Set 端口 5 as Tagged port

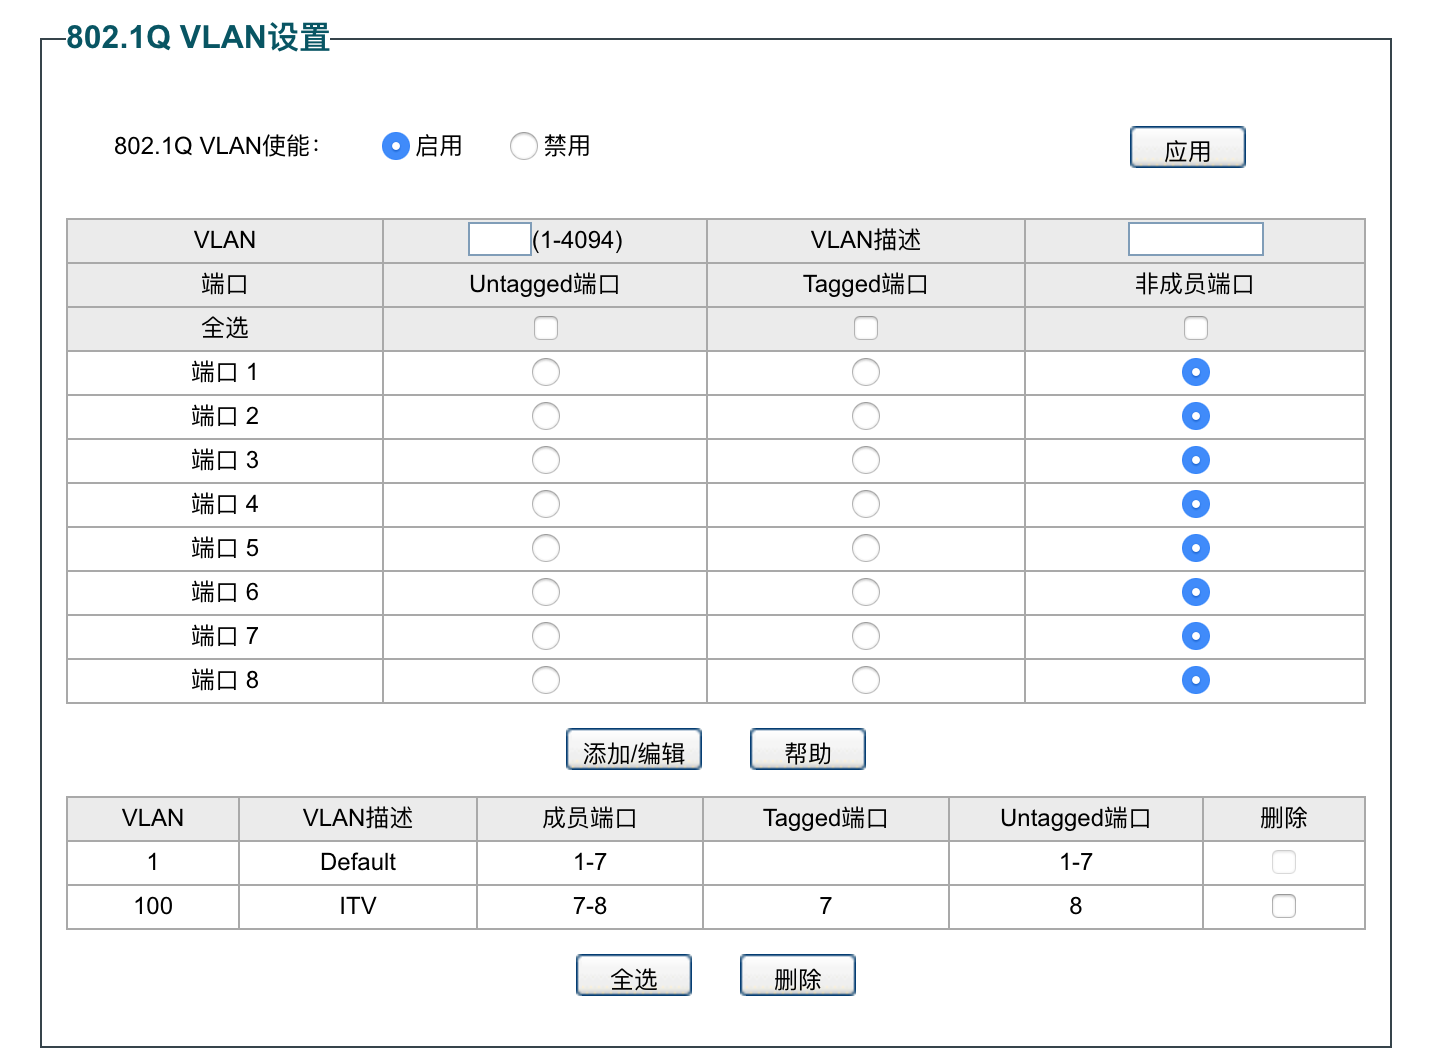click(x=866, y=548)
